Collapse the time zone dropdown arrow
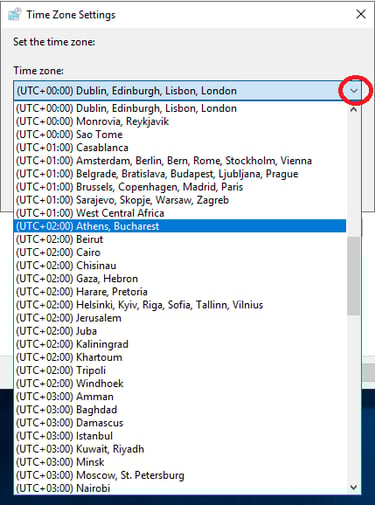Image resolution: width=375 pixels, height=505 pixels. click(x=354, y=91)
